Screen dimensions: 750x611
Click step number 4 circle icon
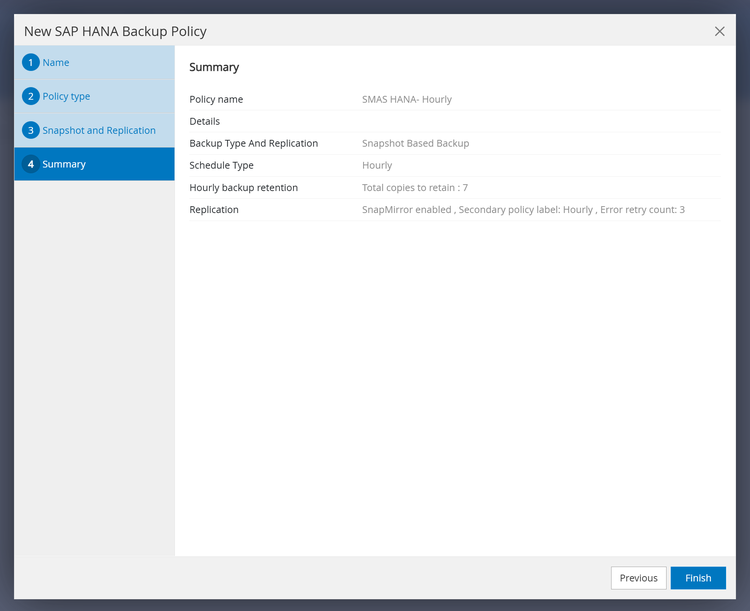tap(31, 164)
